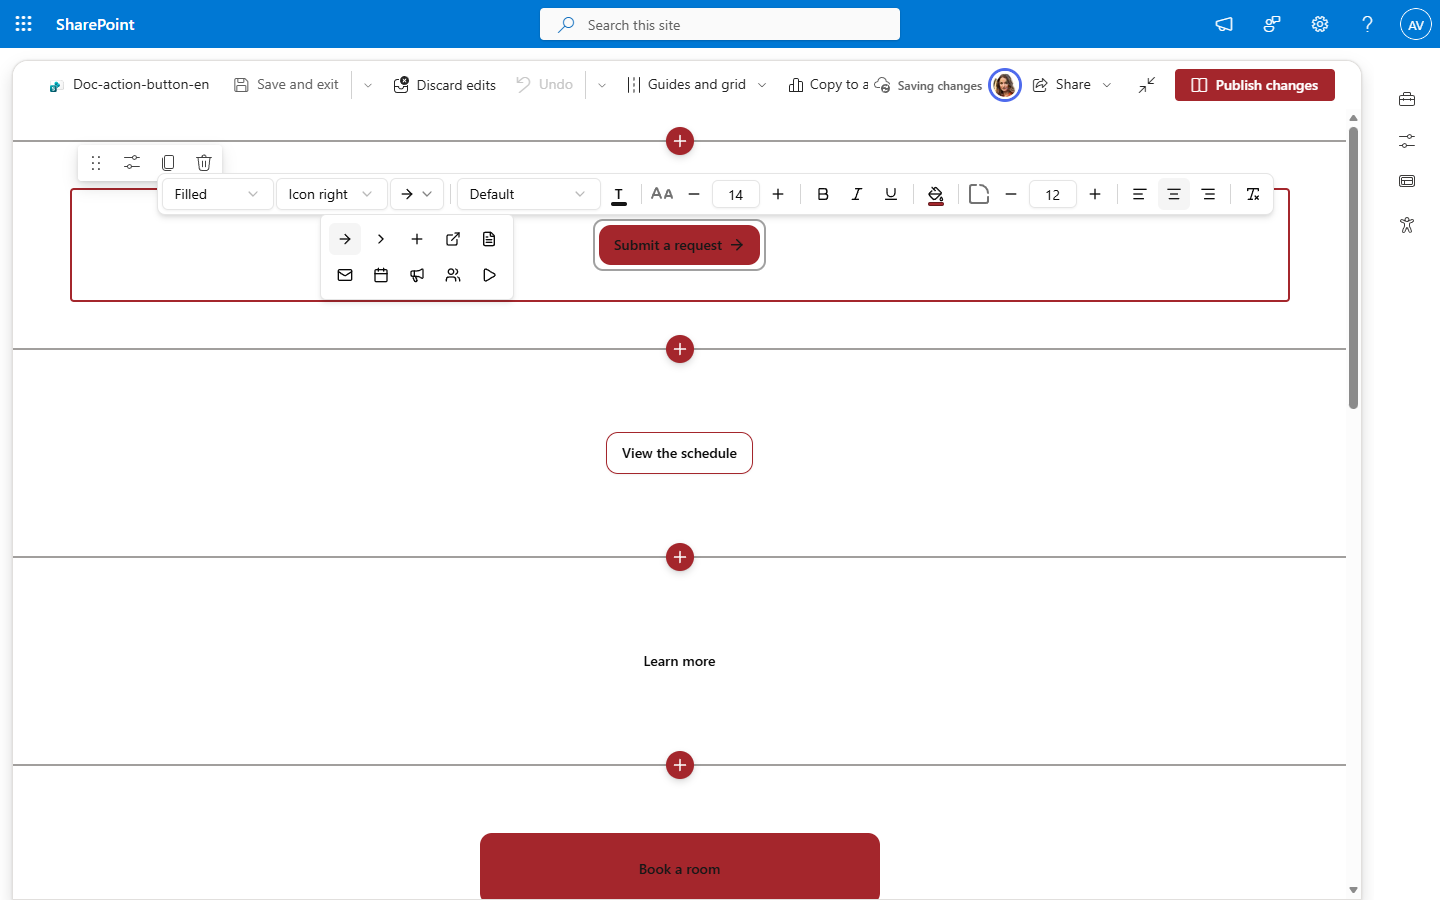Screen dimensions: 1440x900
Task: Align button to the right
Action: pos(1208,194)
